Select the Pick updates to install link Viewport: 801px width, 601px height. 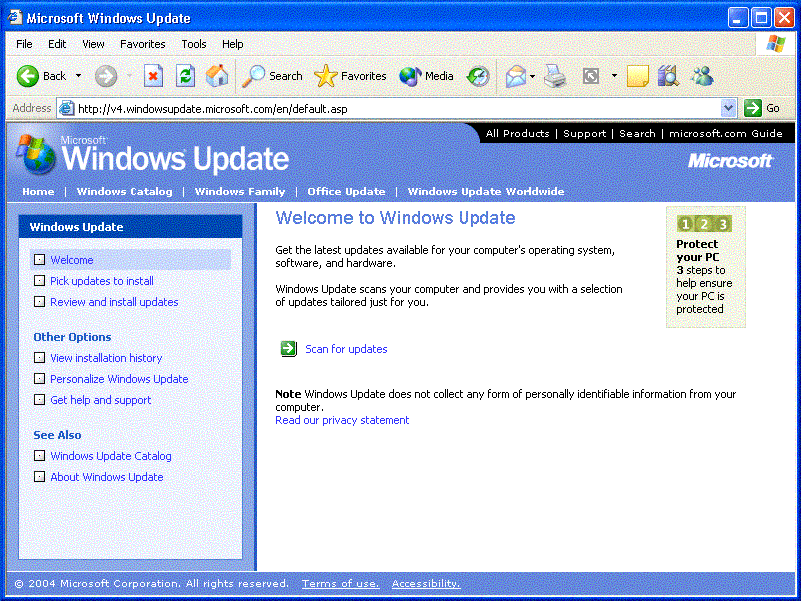[102, 281]
